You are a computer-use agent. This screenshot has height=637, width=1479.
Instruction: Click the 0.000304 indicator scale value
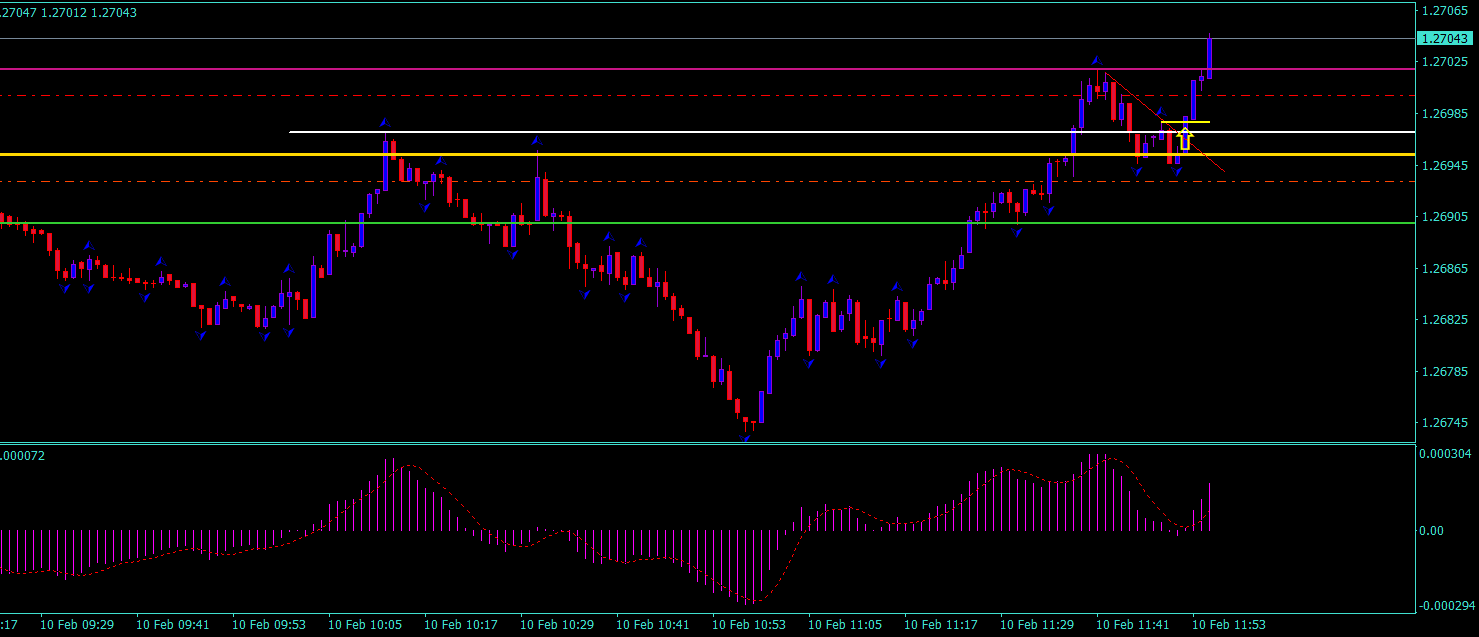click(1446, 454)
